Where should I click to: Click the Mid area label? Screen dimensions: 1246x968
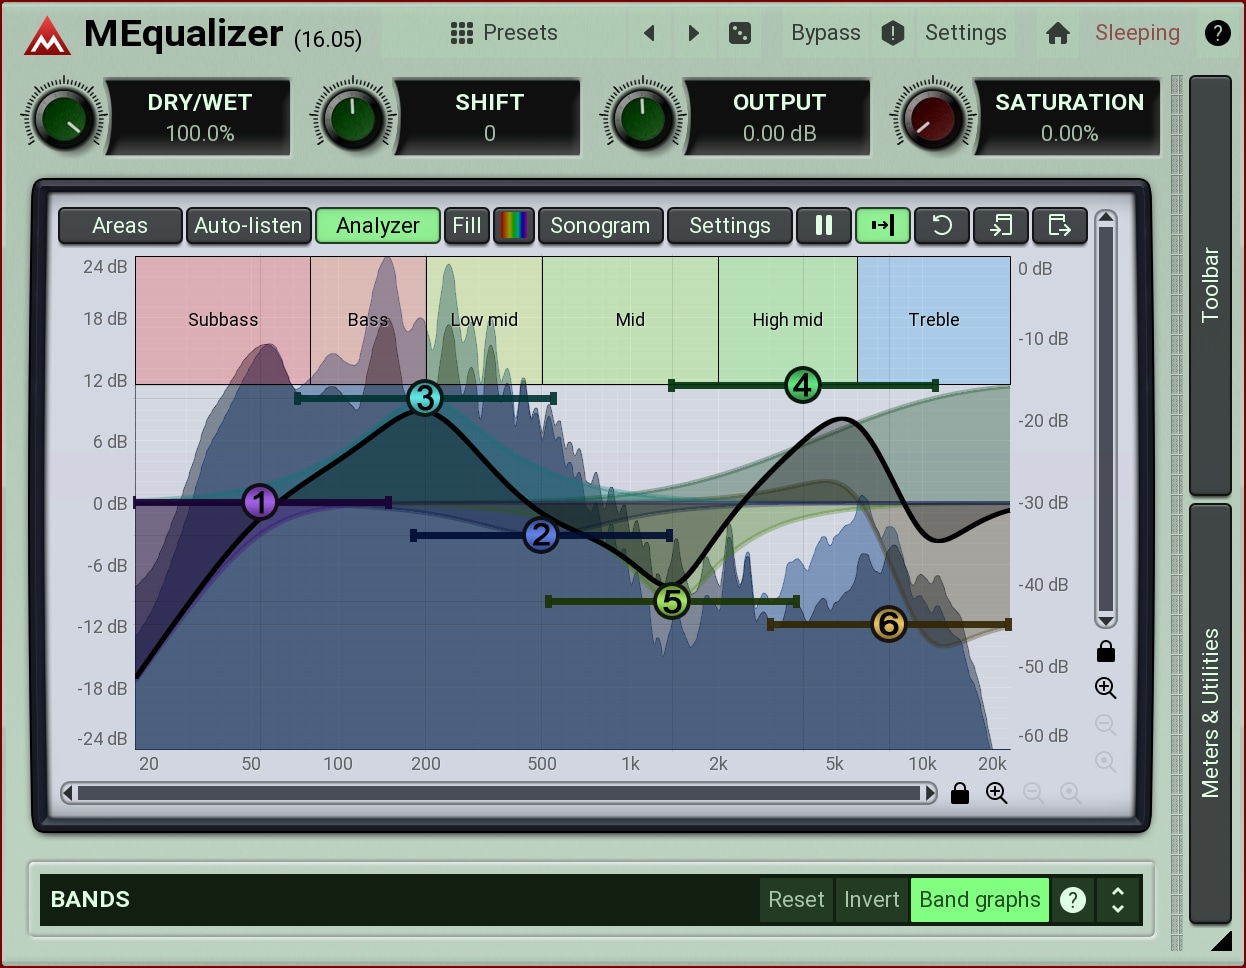[x=630, y=320]
